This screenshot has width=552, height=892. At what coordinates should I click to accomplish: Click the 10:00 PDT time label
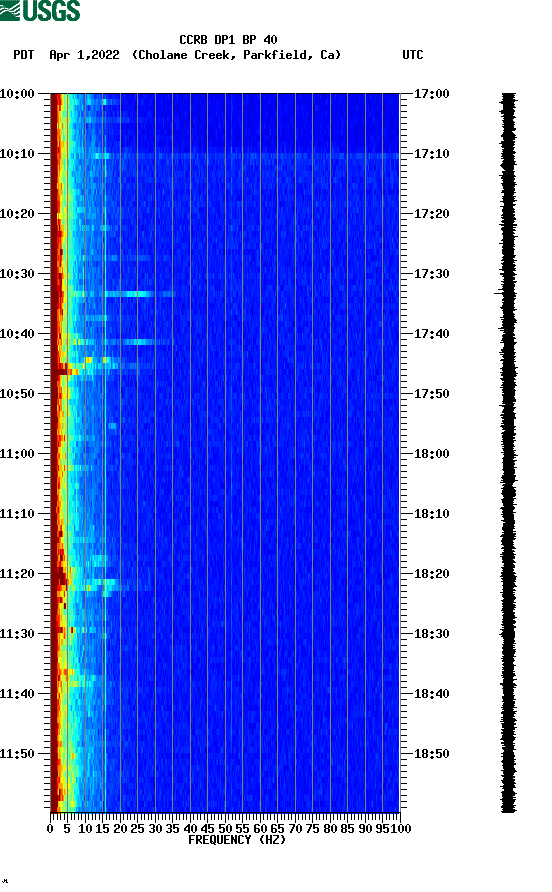(x=17, y=94)
